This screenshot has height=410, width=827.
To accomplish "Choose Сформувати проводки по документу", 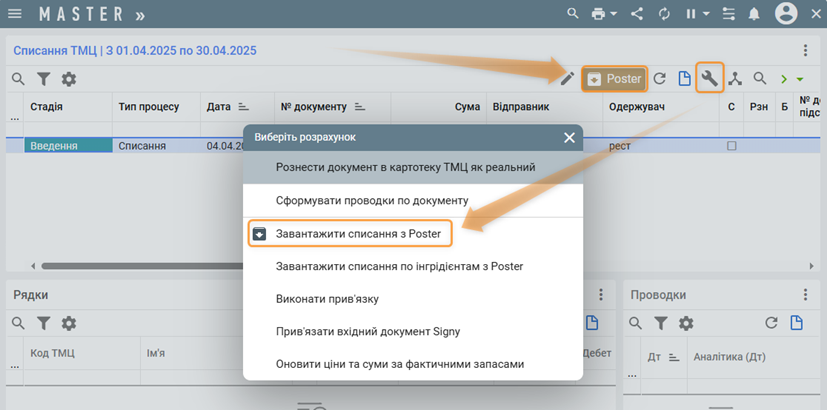I will coord(372,200).
